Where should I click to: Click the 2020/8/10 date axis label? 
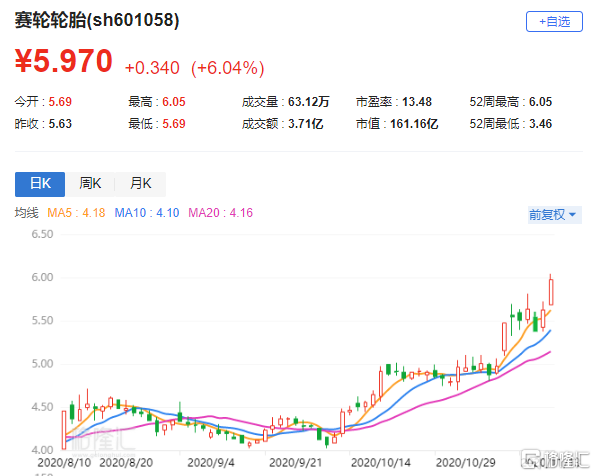(x=64, y=463)
